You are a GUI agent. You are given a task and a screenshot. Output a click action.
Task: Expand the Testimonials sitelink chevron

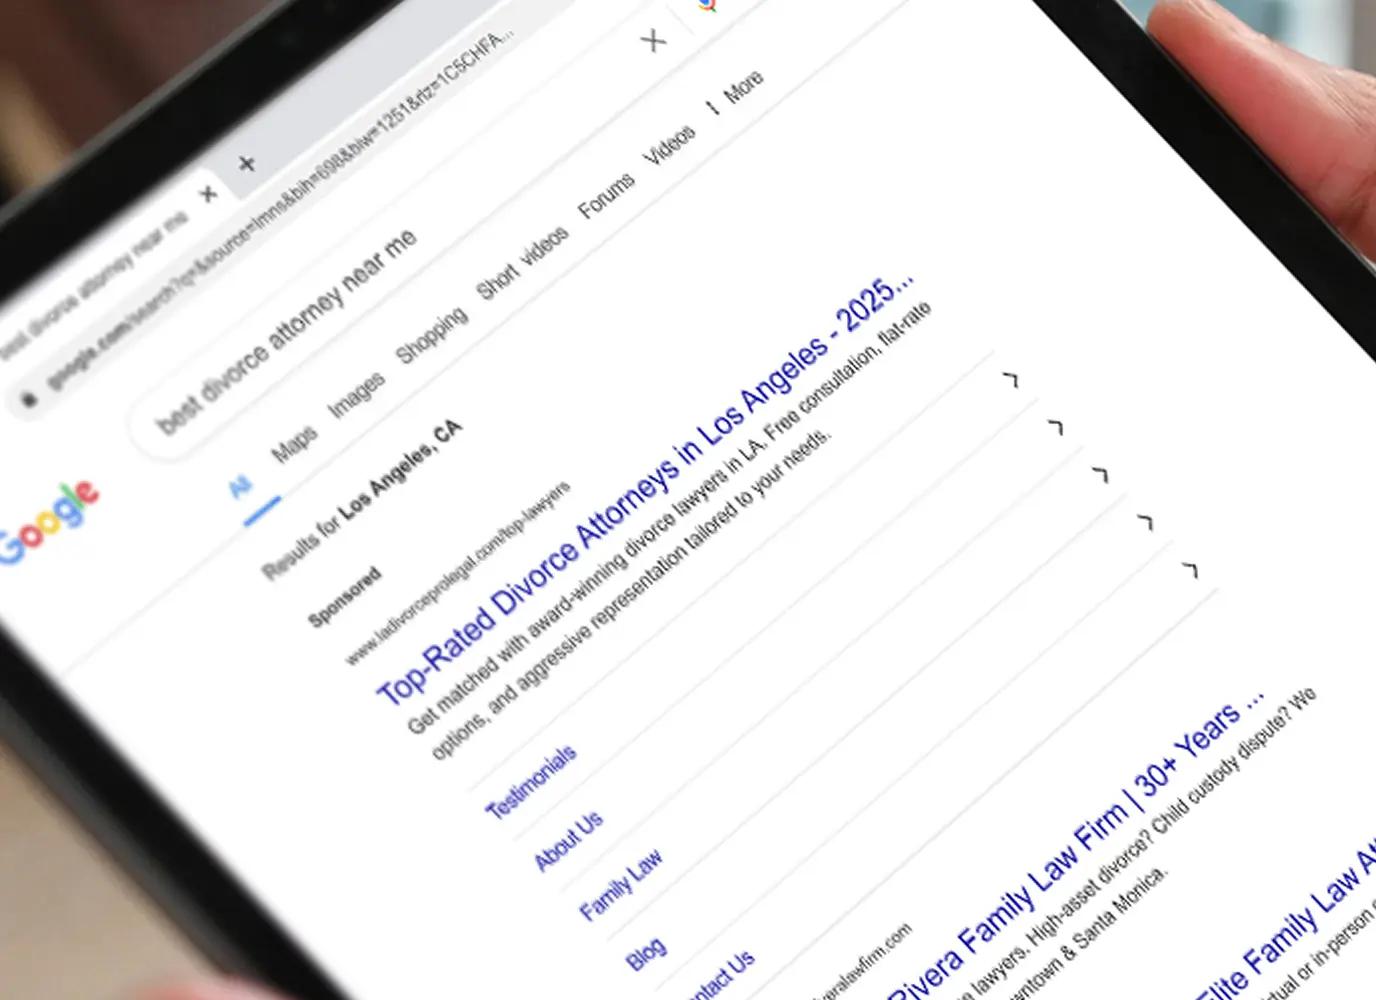1011,379
